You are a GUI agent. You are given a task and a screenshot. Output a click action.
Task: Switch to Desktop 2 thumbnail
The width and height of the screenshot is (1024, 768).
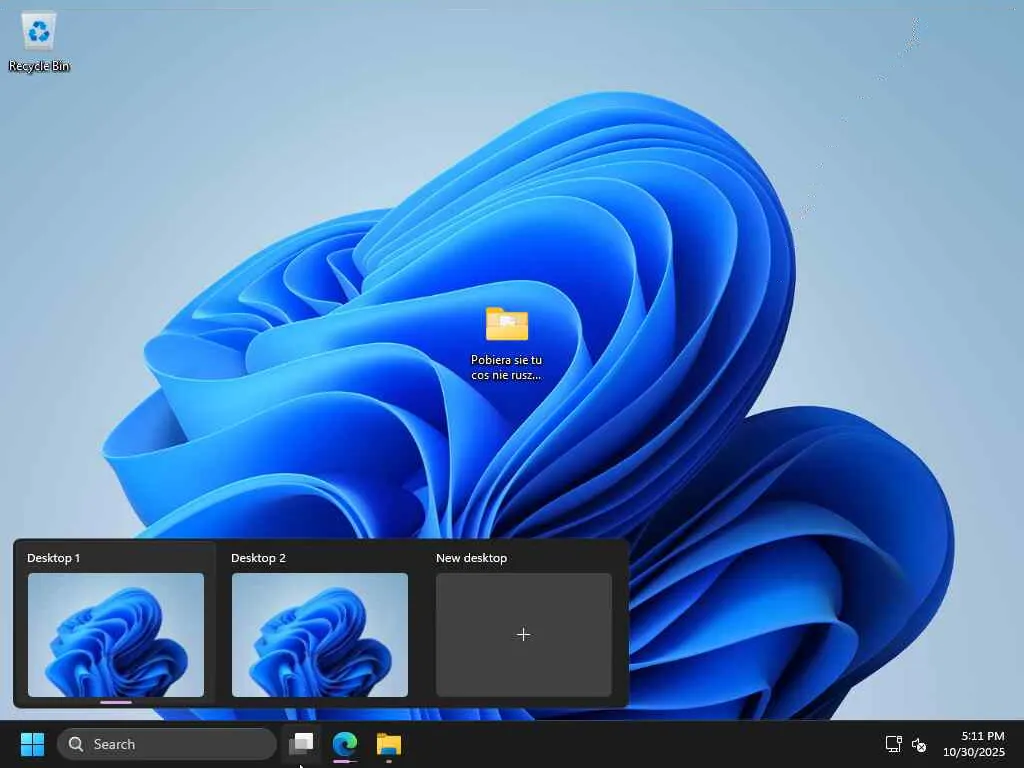[x=320, y=635]
